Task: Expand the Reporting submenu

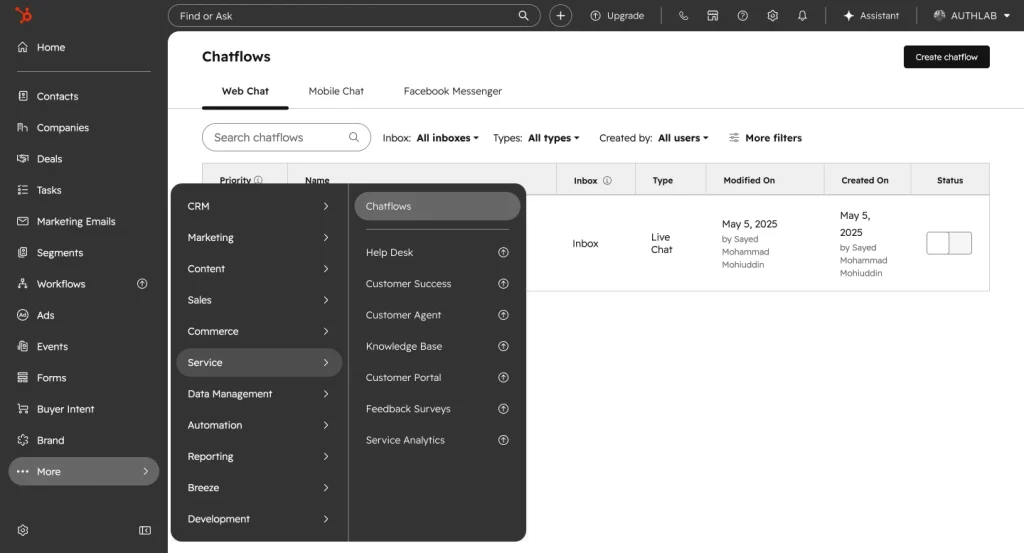Action: (x=259, y=457)
